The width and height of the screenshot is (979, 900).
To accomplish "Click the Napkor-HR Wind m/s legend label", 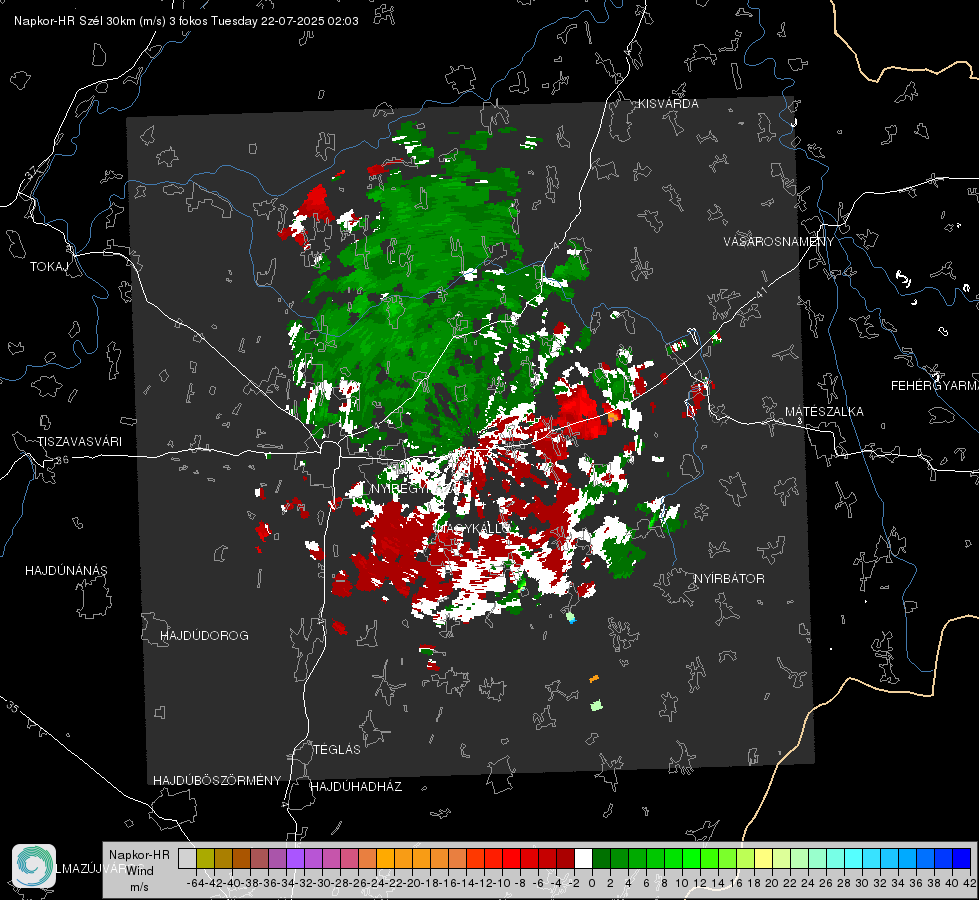I will [x=139, y=871].
